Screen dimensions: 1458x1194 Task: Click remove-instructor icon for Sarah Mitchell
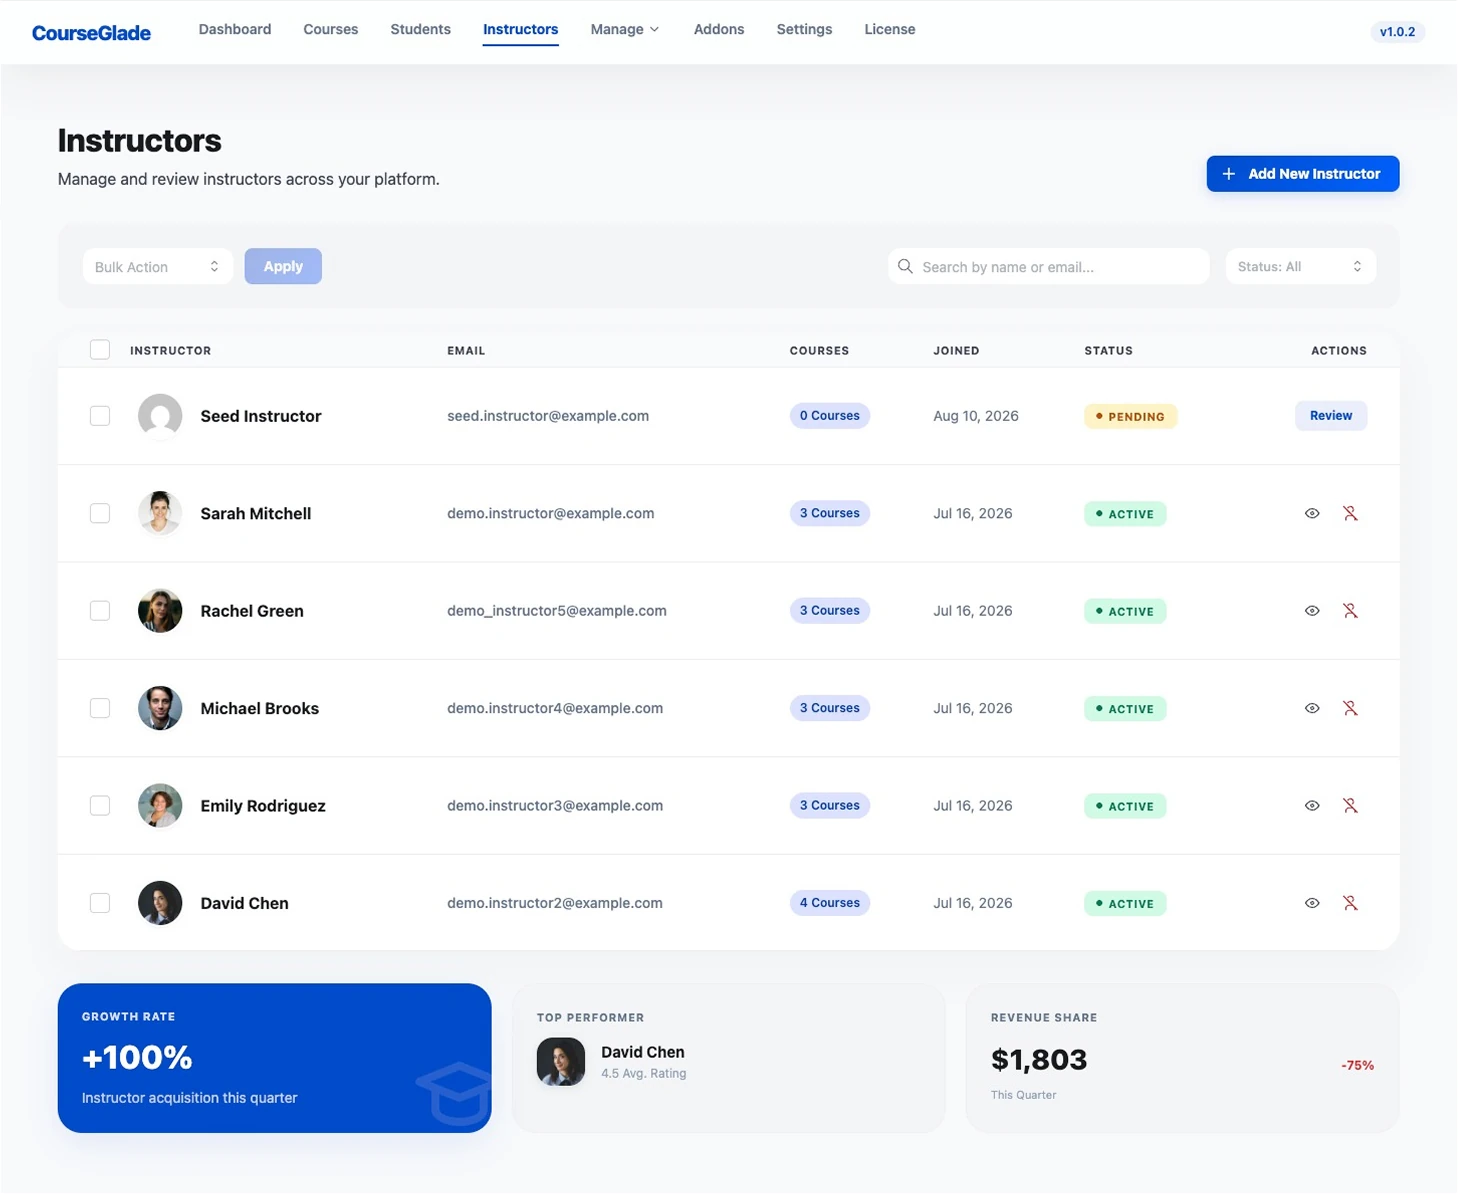(x=1350, y=513)
